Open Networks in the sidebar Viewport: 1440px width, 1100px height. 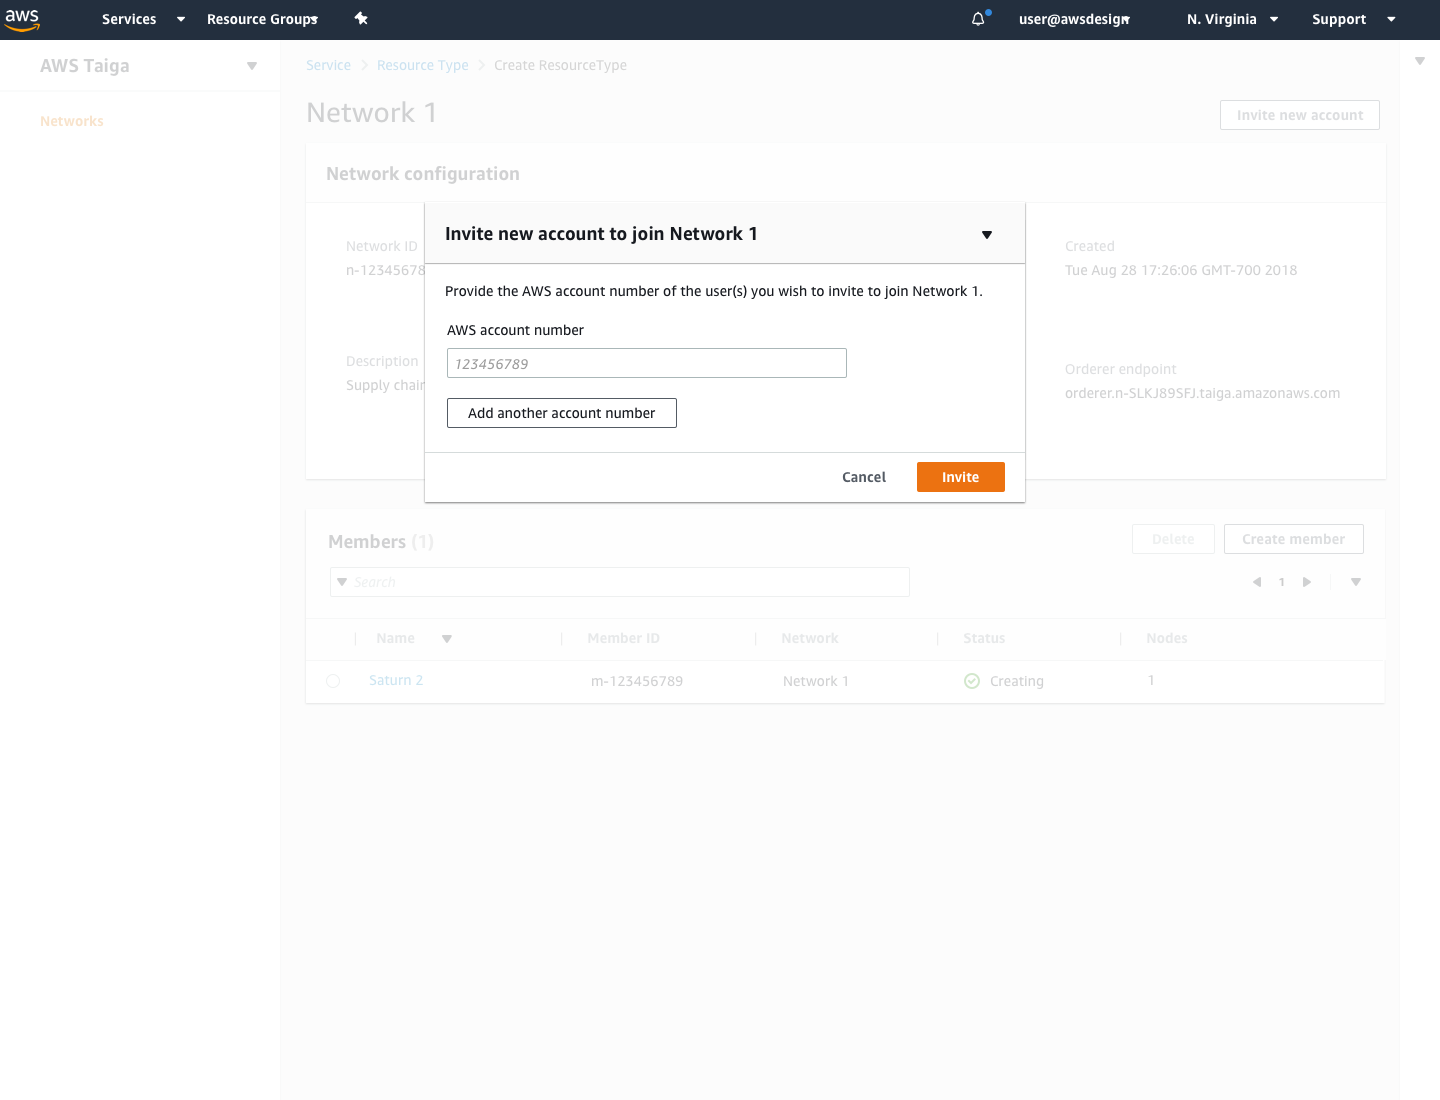click(x=72, y=121)
